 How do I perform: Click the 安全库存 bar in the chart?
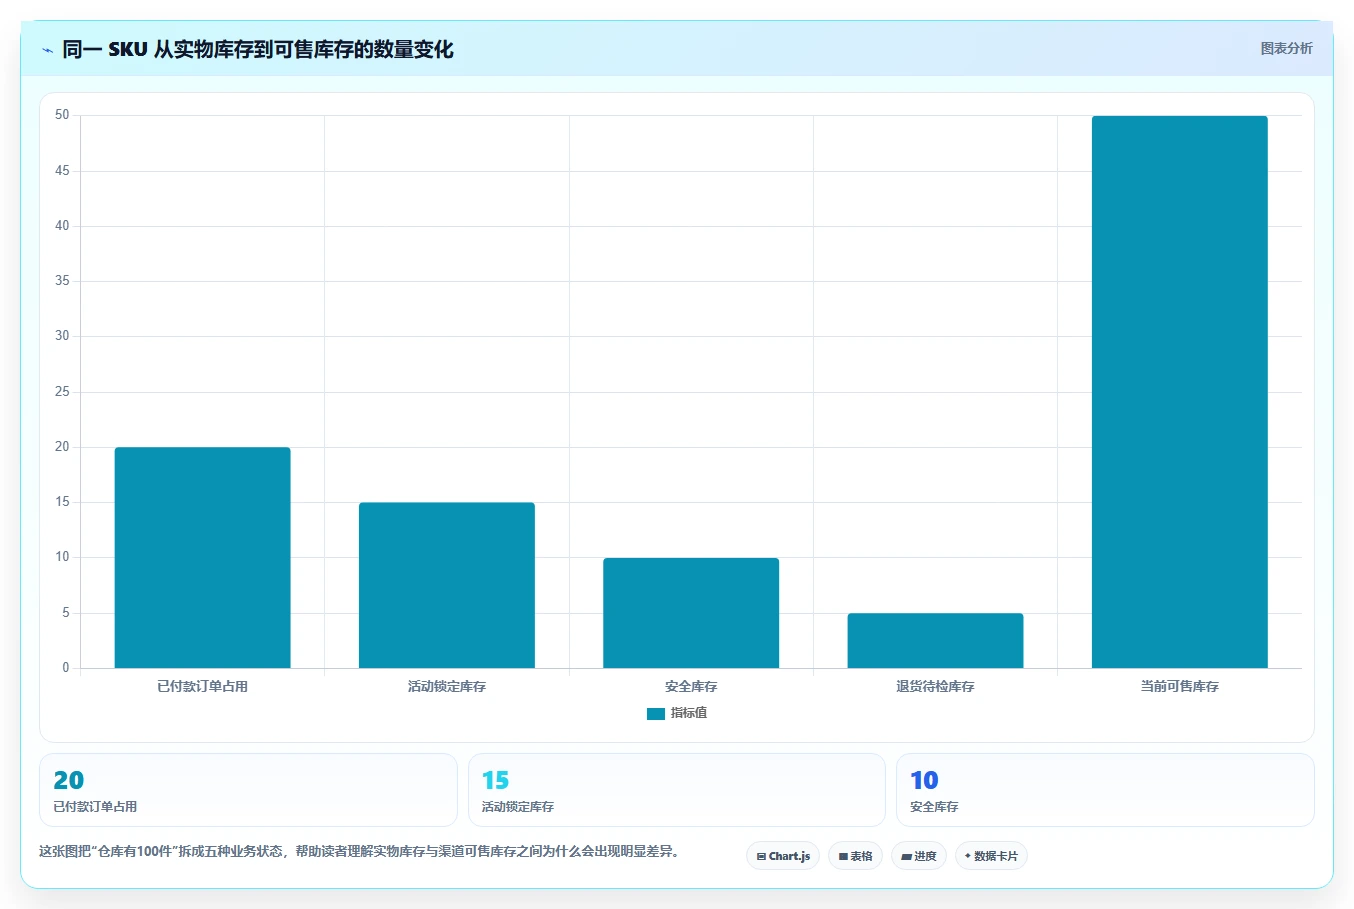click(691, 613)
